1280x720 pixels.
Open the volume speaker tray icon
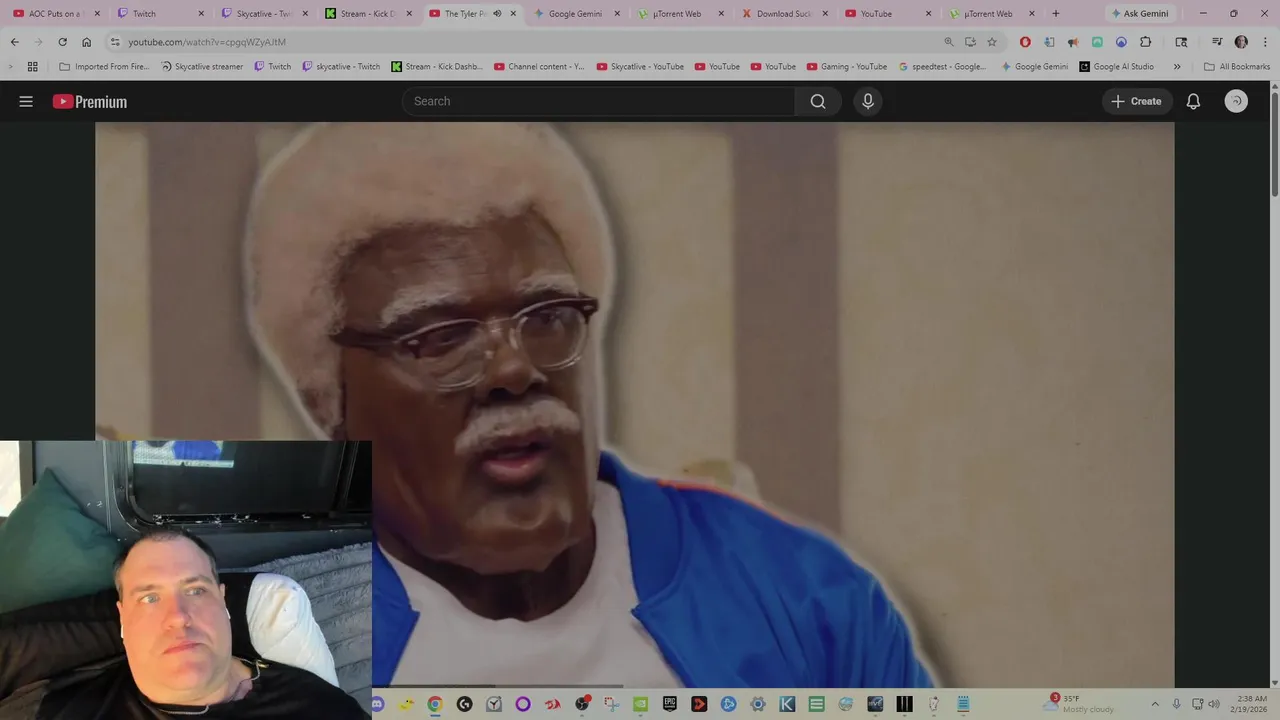[x=1214, y=704]
